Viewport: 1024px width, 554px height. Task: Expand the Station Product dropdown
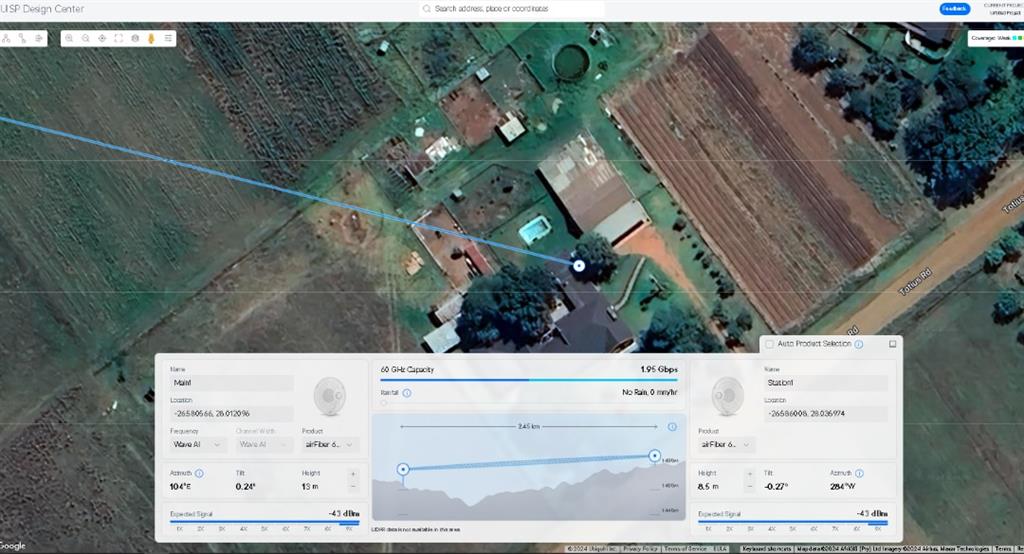pyautogui.click(x=727, y=444)
